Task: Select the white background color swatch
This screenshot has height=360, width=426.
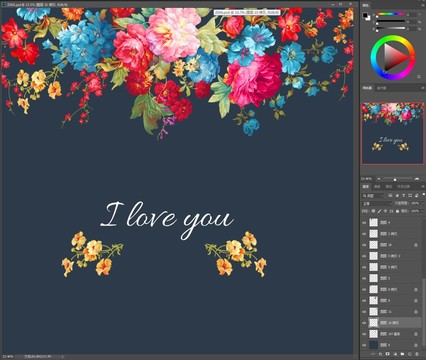Action: click(368, 19)
